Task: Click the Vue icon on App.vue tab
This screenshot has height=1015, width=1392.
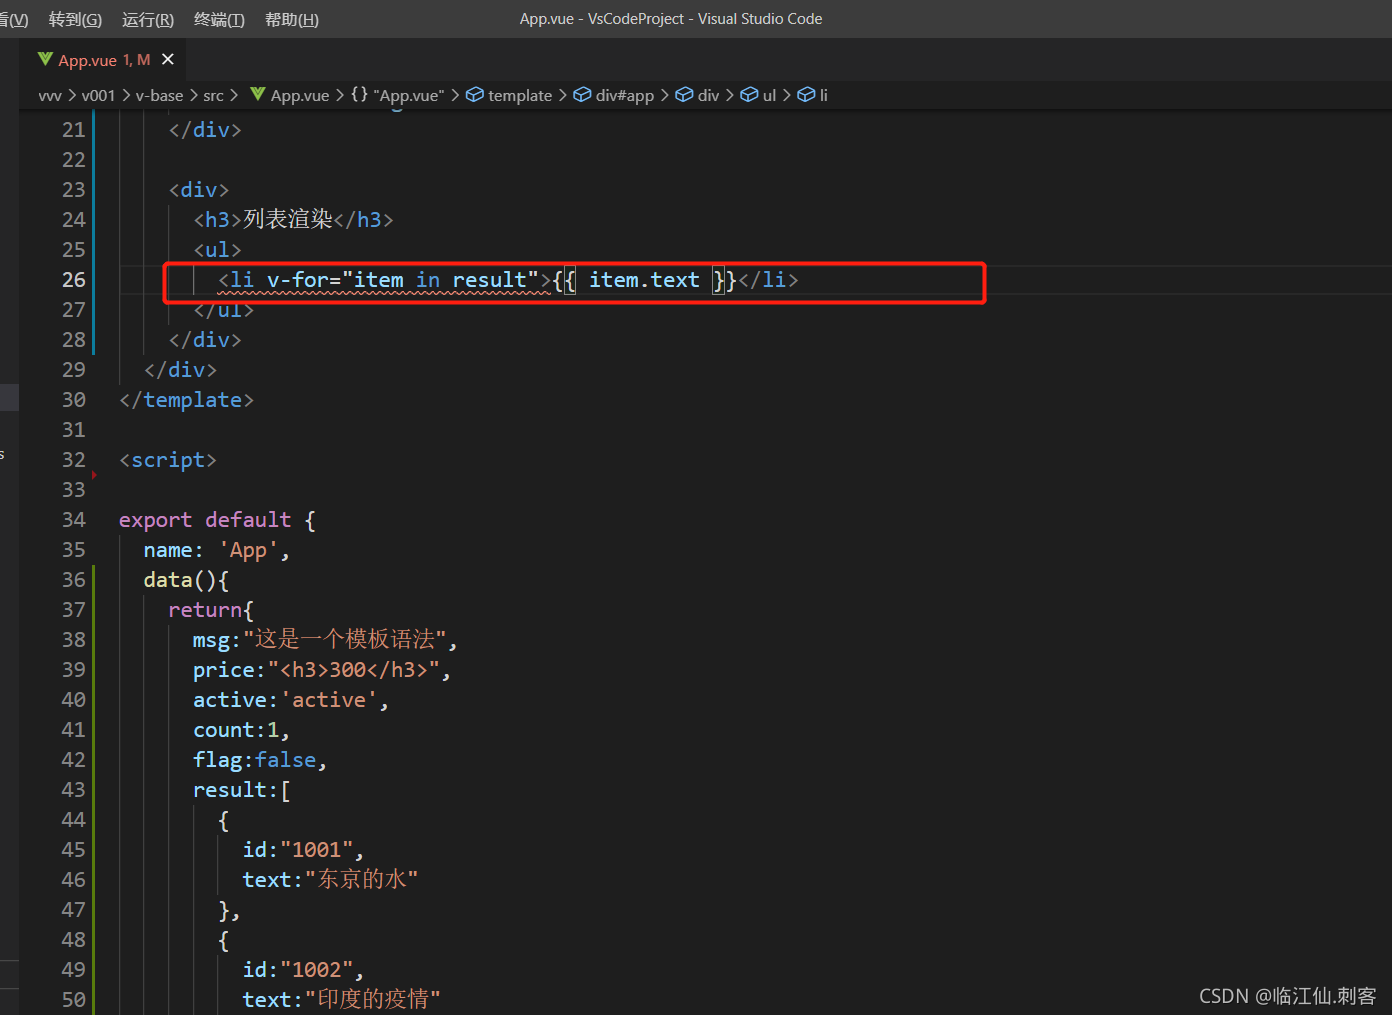Action: point(45,60)
